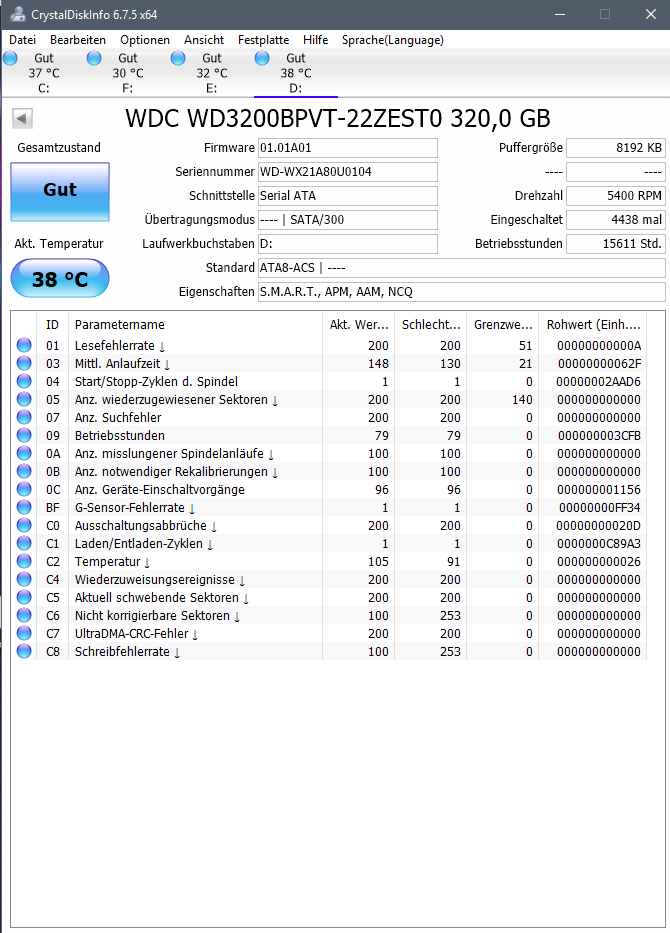
Task: Switch to drive F: tab at 30 °C
Action: point(127,73)
